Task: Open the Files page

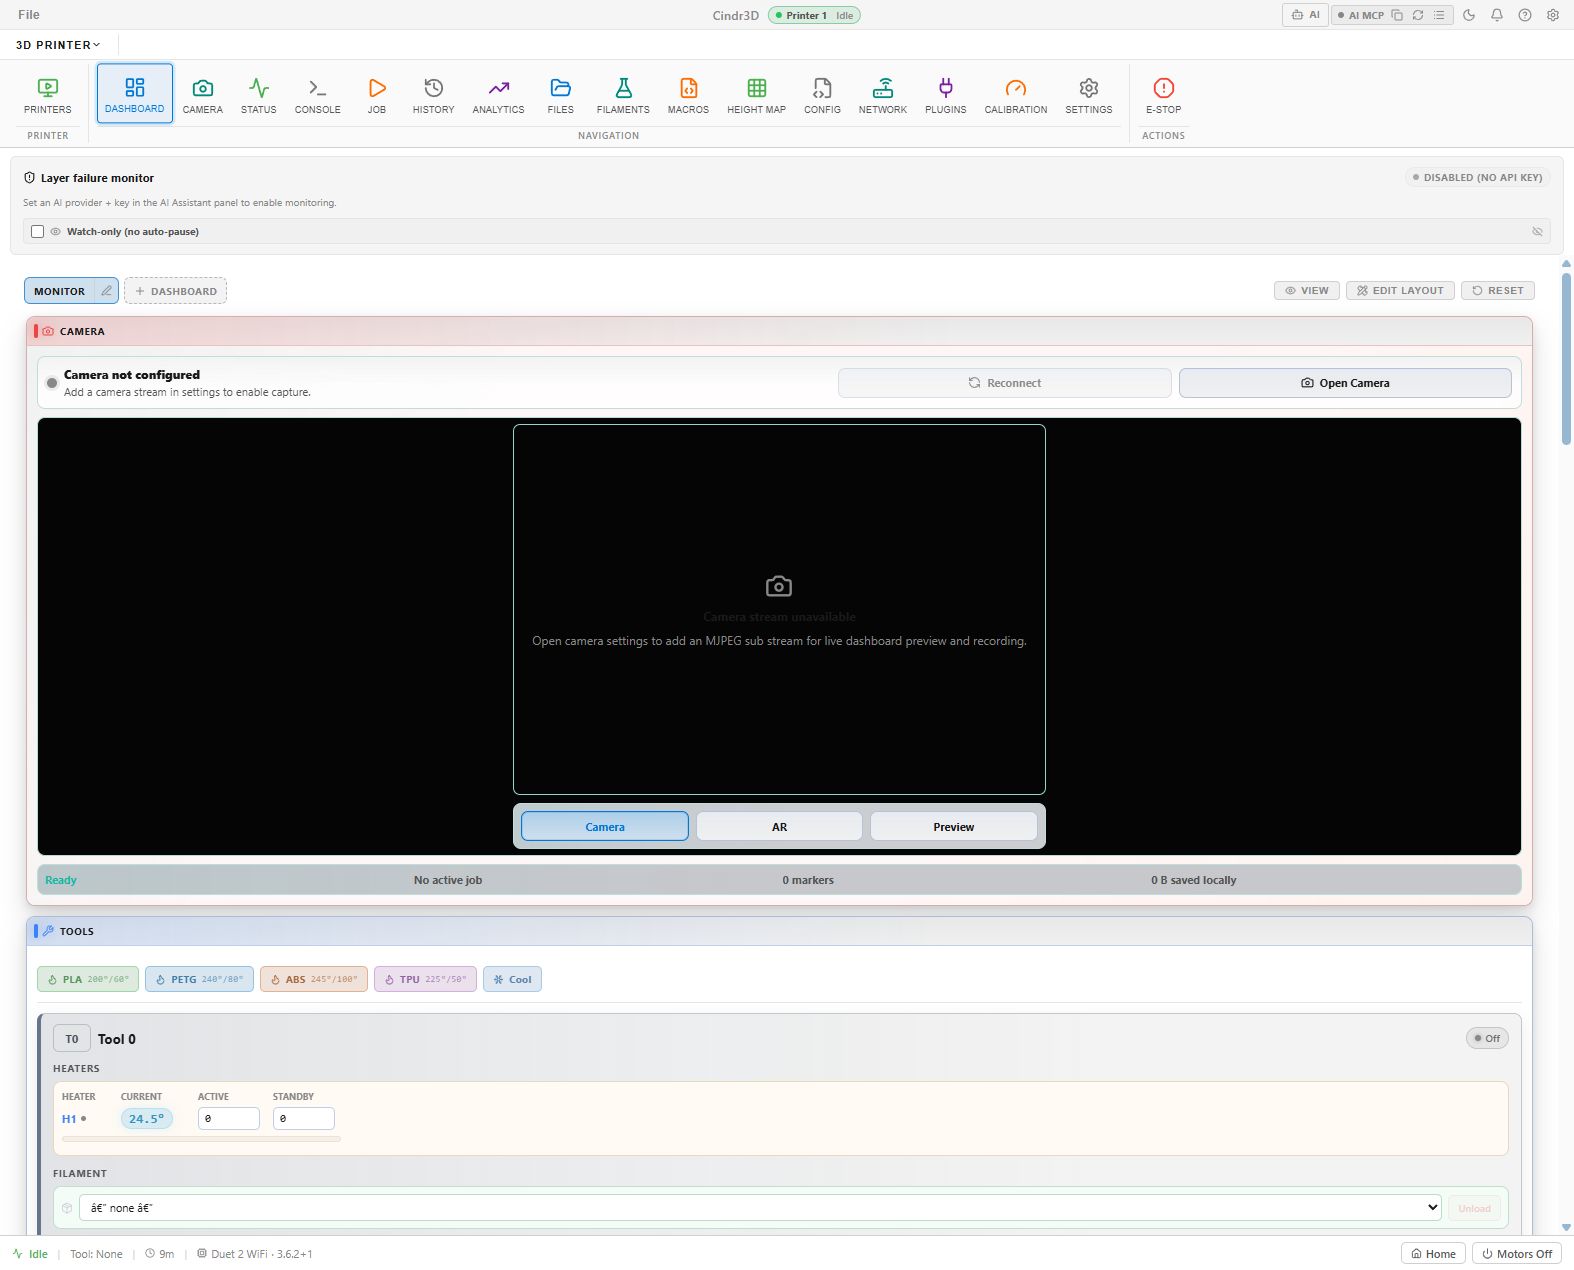Action: pyautogui.click(x=561, y=94)
